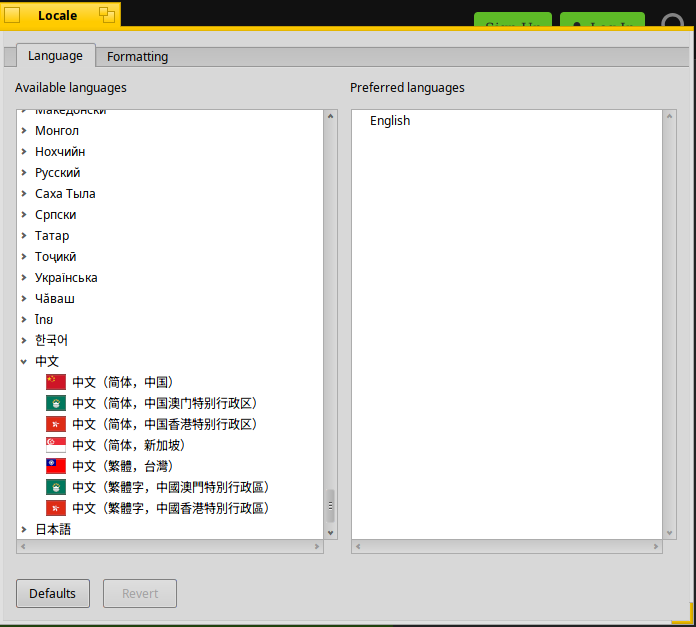Expand the Русский language group
Viewport: 696px width, 627px height.
pos(24,172)
